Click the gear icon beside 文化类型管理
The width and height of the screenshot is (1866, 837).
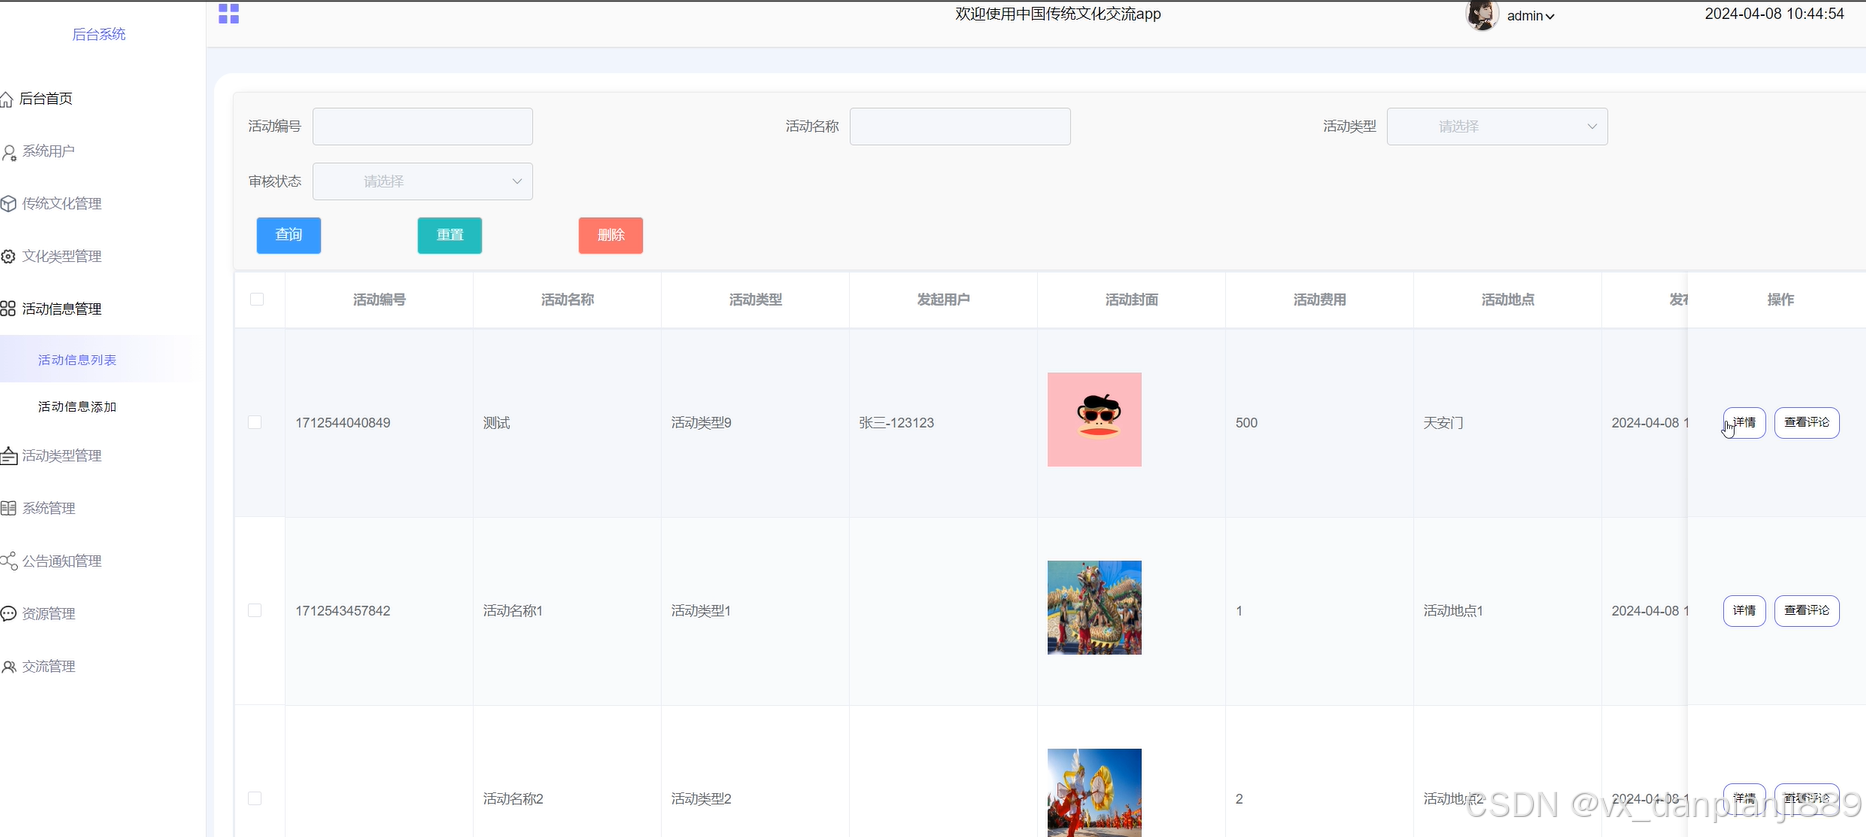pyautogui.click(x=8, y=257)
